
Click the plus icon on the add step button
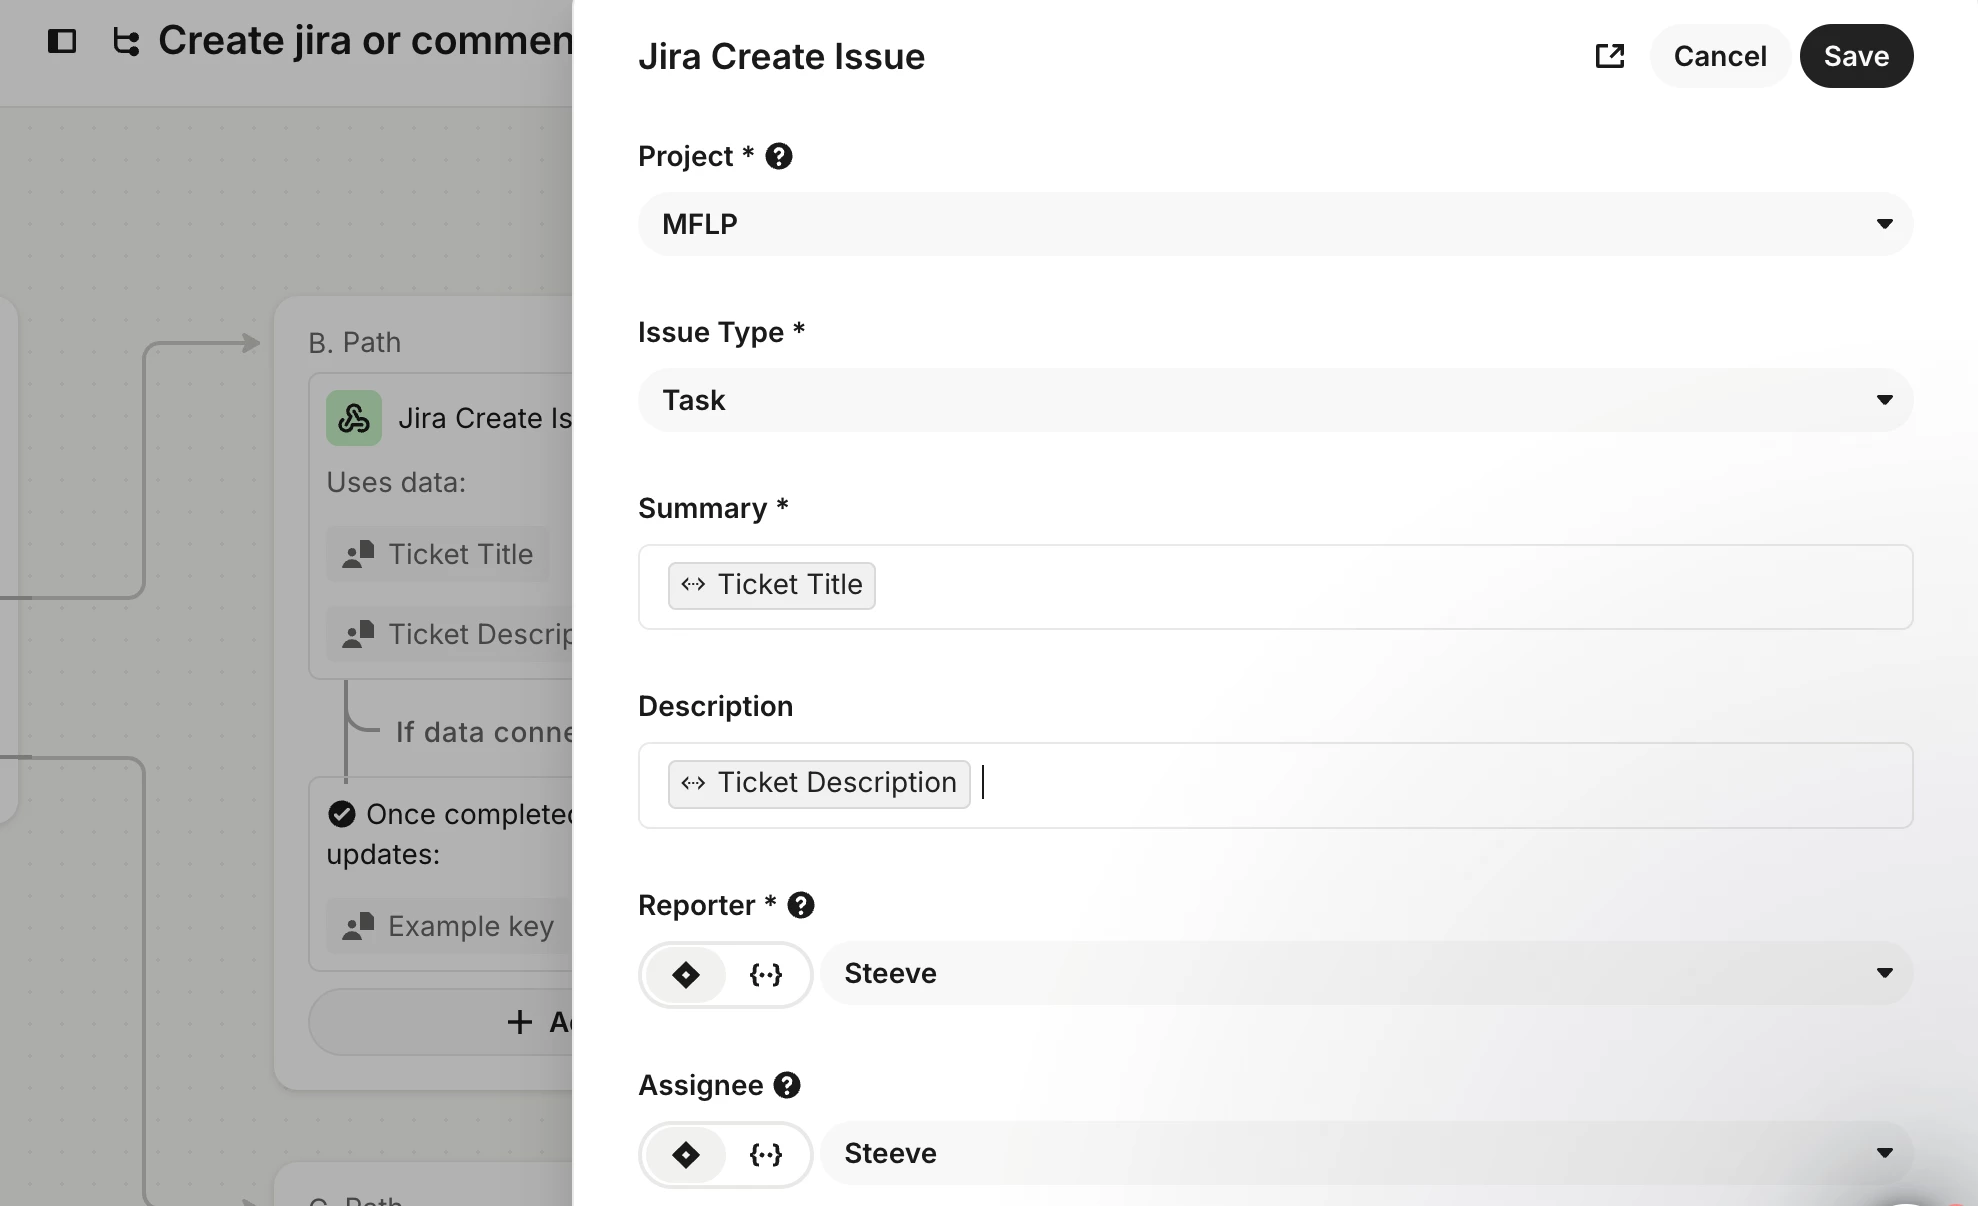519,1022
